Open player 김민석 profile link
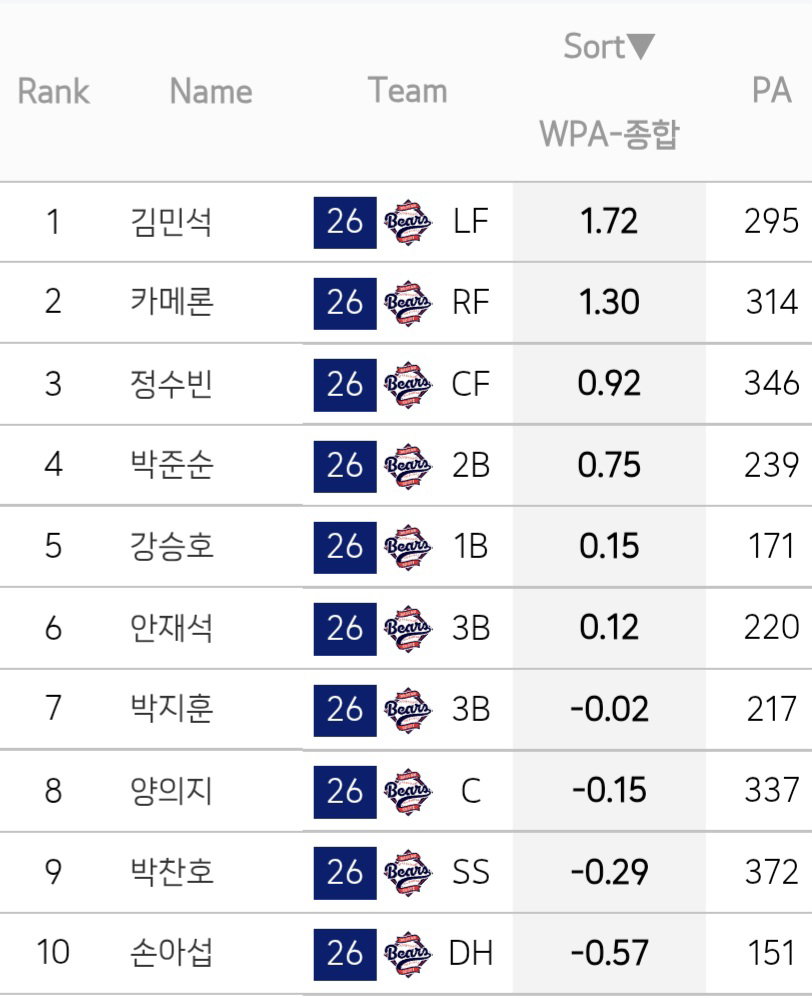 pos(171,222)
